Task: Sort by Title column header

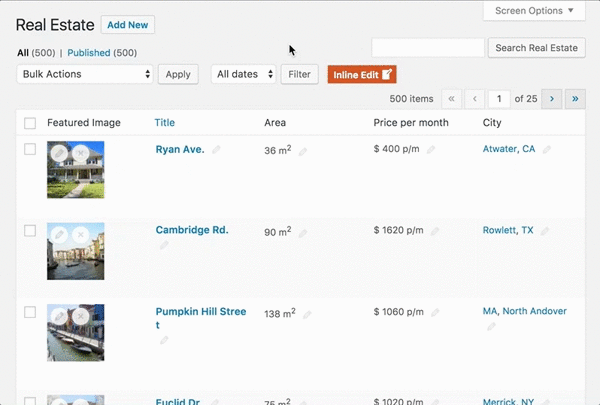Action: coord(165,122)
